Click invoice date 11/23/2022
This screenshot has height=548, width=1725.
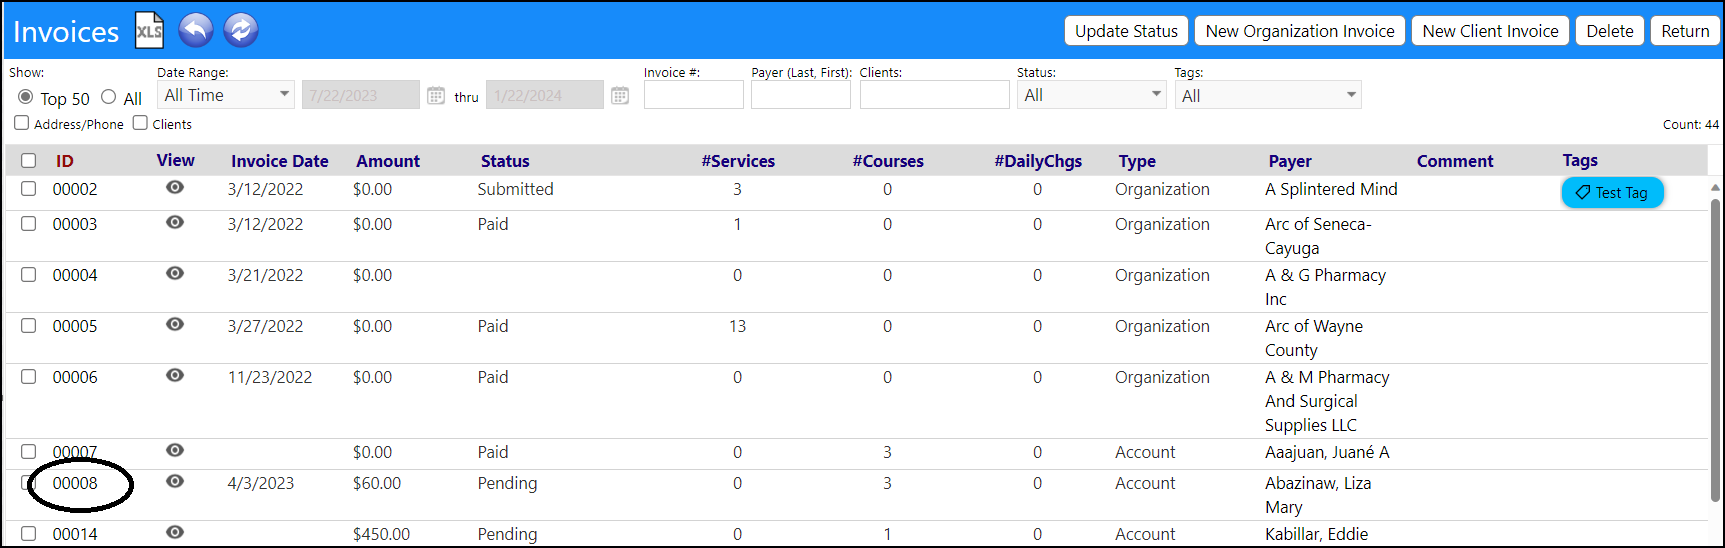tap(270, 377)
